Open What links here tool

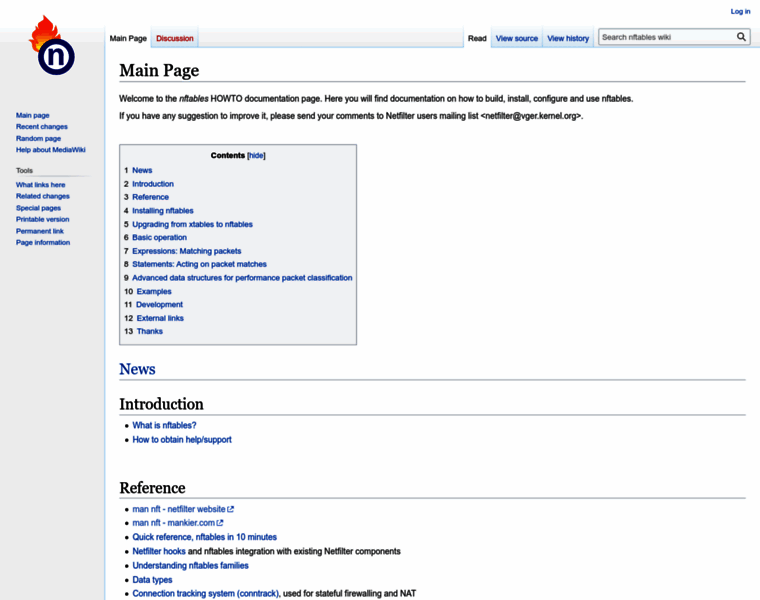pyautogui.click(x=40, y=185)
